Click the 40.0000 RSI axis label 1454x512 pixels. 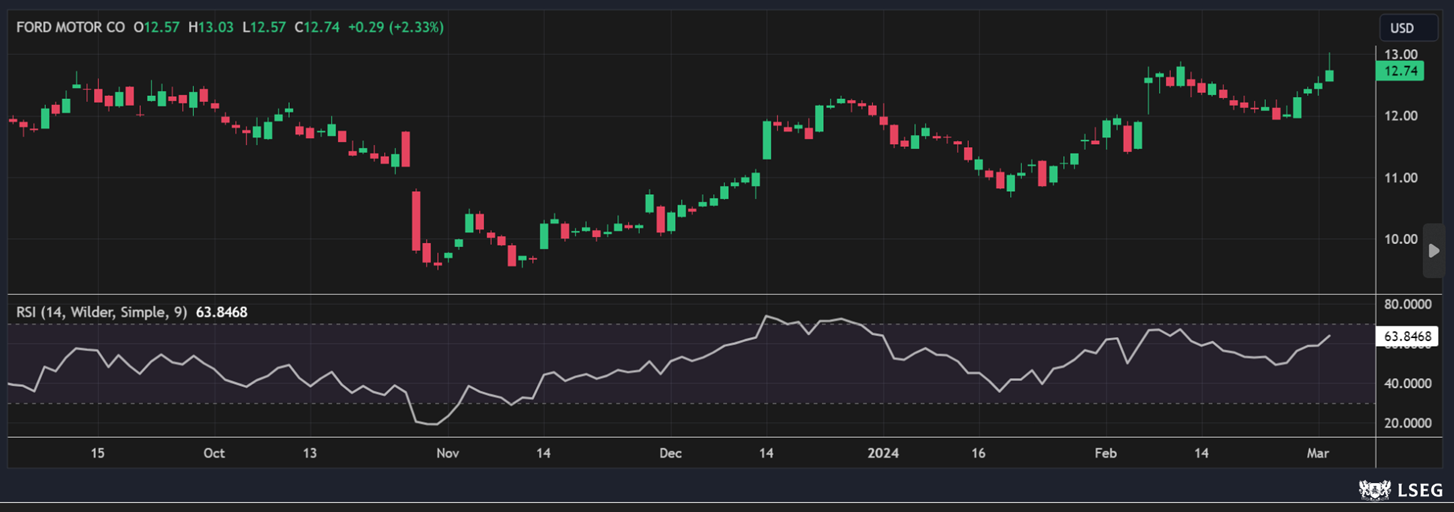coord(1407,384)
